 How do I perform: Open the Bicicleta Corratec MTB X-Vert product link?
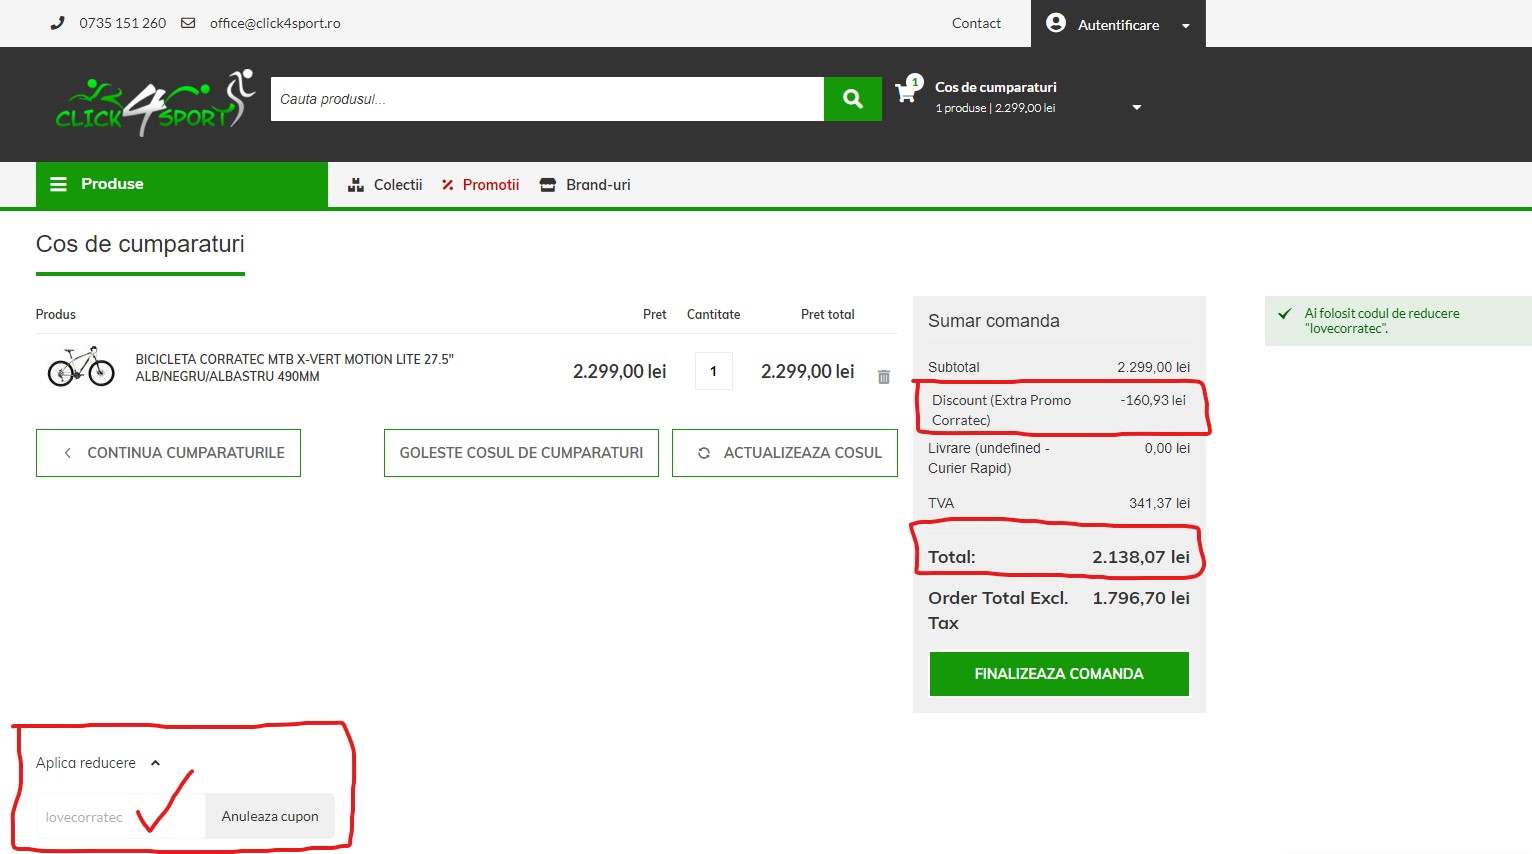294,368
